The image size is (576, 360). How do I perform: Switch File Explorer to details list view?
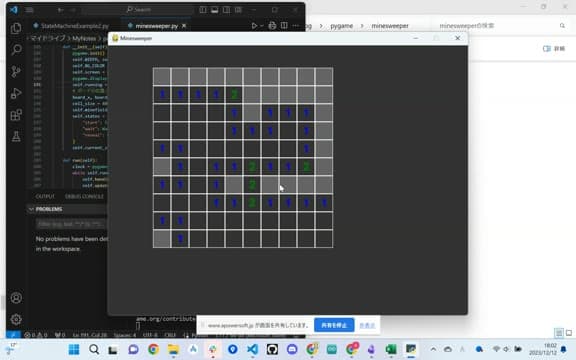pyautogui.click(x=559, y=333)
